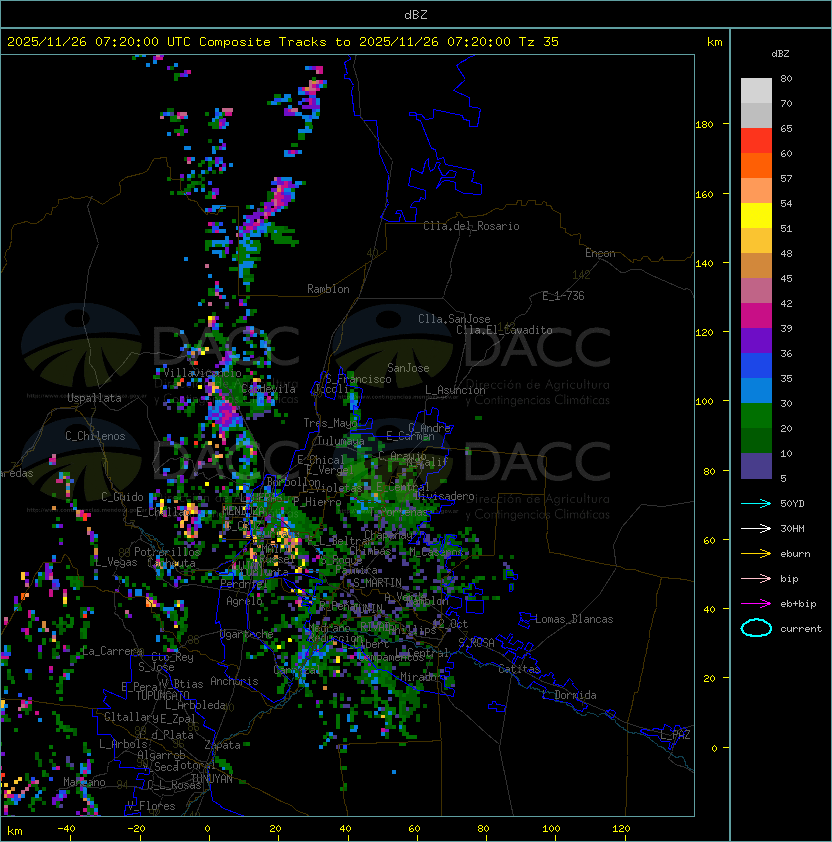
Task: Click the '0' tick label on bottom axis
Action: pyautogui.click(x=207, y=829)
